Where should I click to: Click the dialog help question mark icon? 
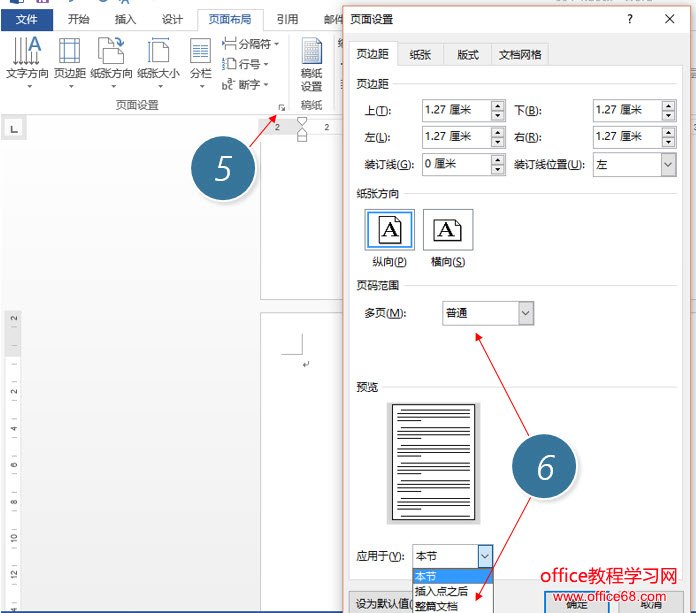(629, 19)
